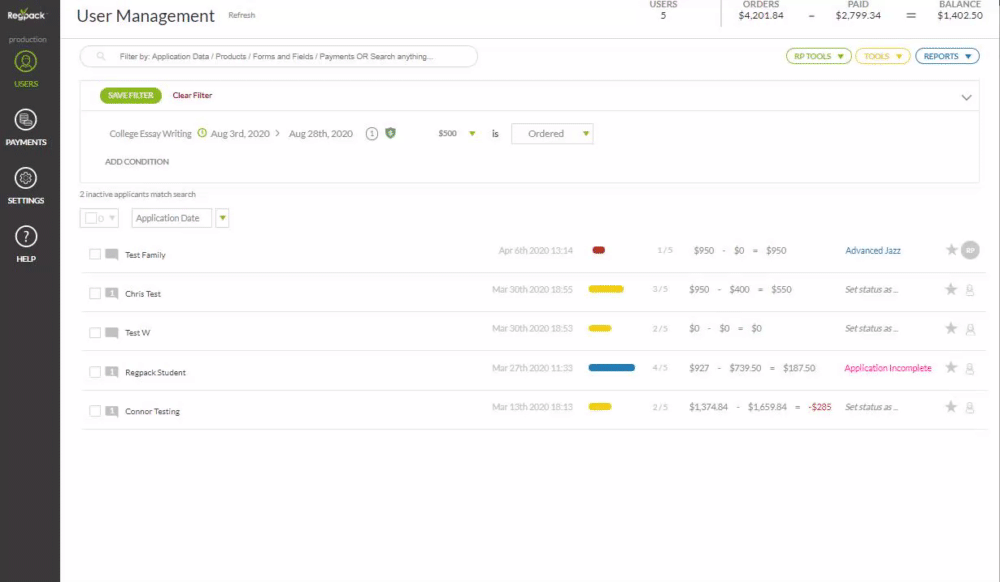
Task: Click the yellow progress bar for Chris Test
Action: click(606, 289)
